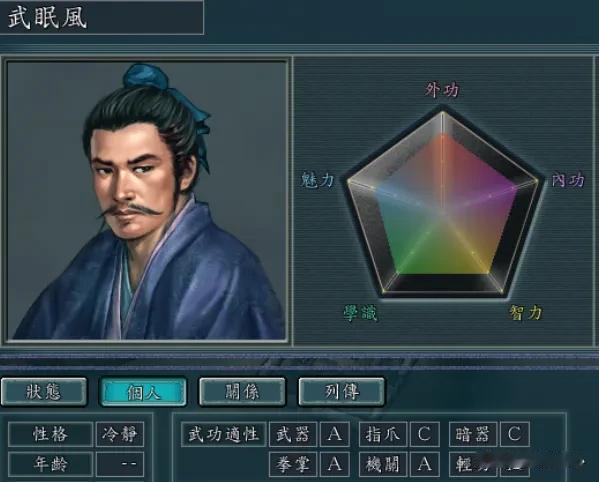Screen dimensions: 599x482
Task: Click the 智力 attribute label
Action: [526, 312]
